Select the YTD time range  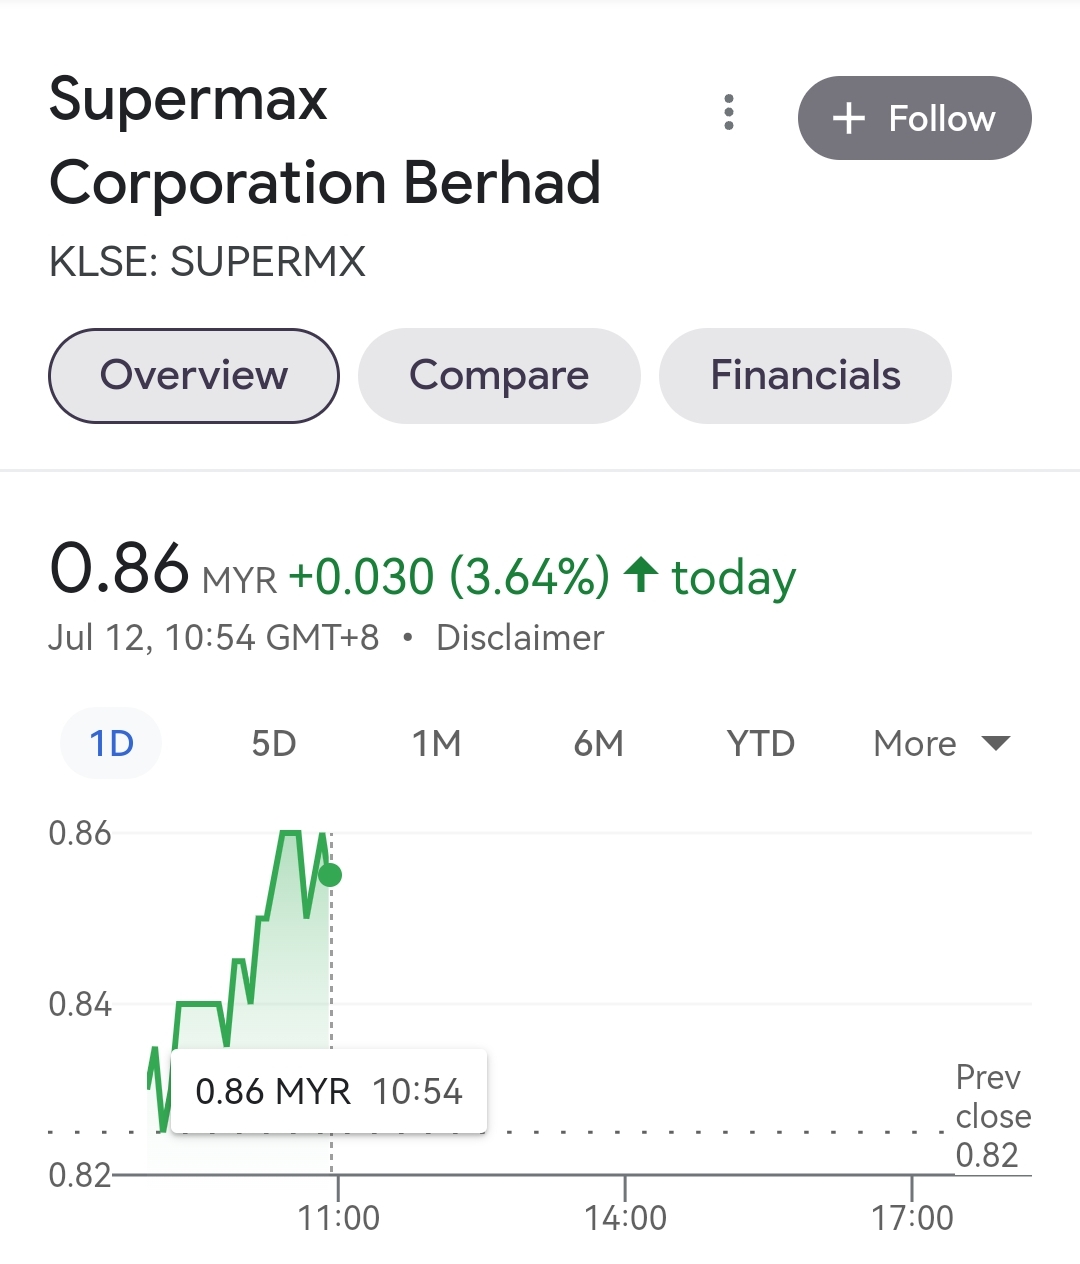click(x=760, y=744)
